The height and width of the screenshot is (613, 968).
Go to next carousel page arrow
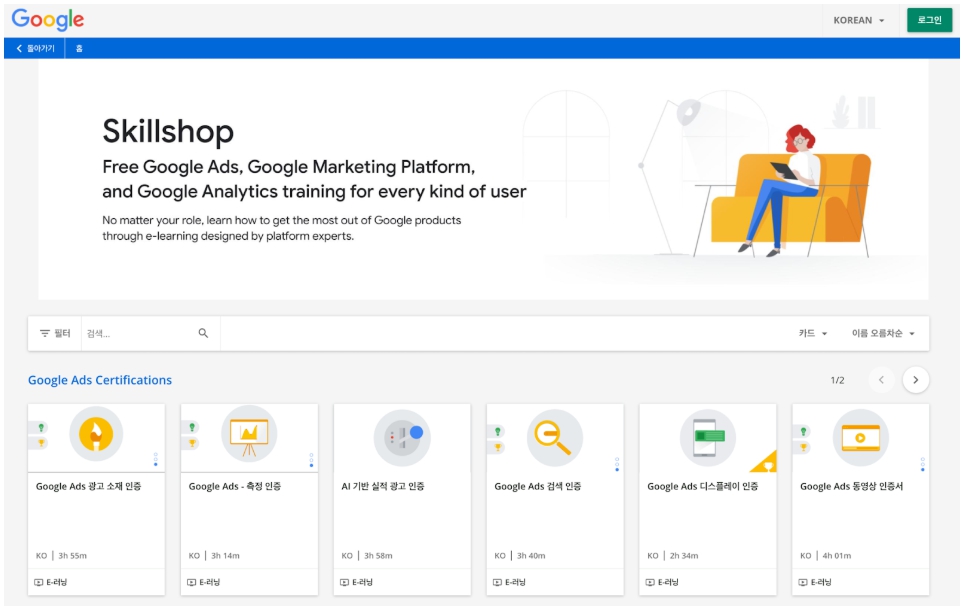click(x=916, y=380)
